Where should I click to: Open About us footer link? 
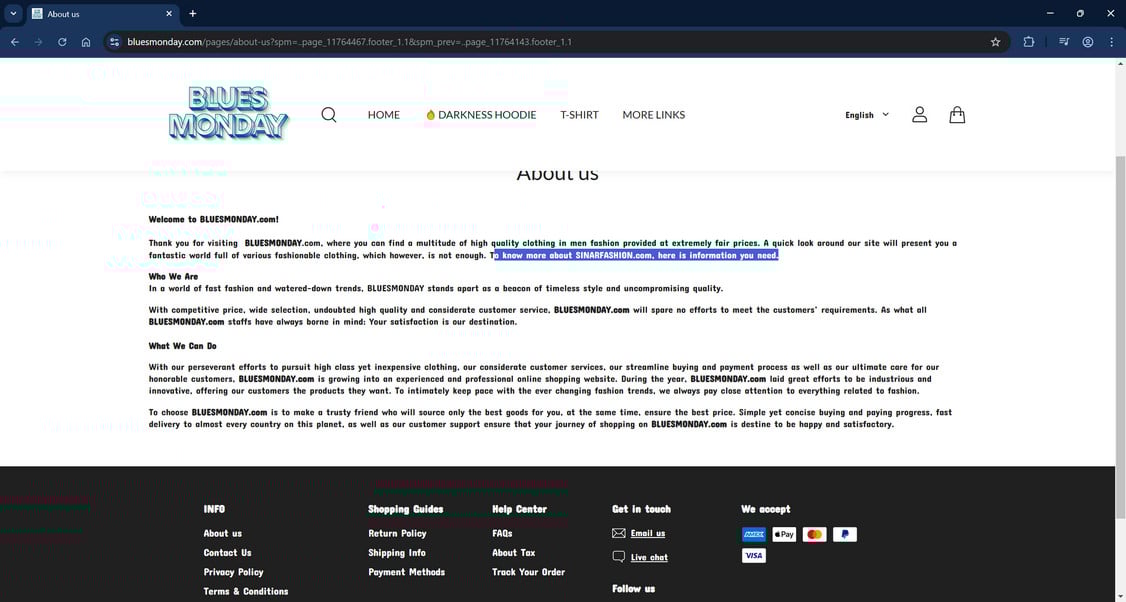point(223,533)
